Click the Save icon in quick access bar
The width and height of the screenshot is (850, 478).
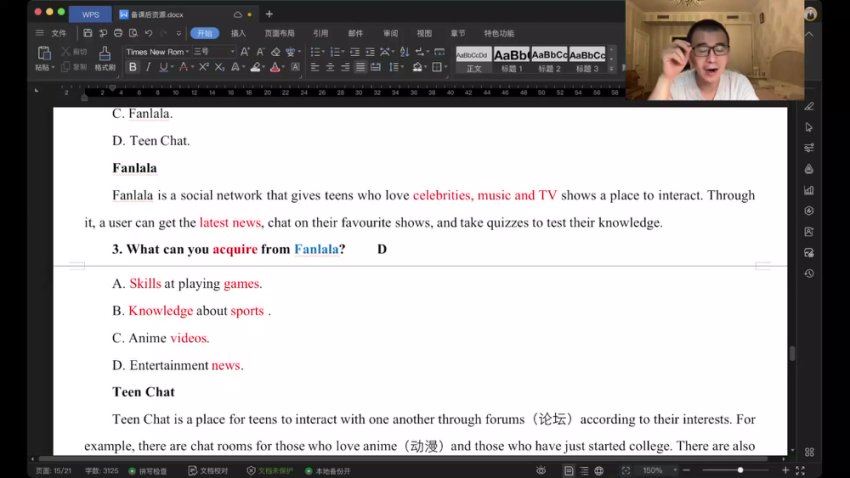tap(88, 33)
